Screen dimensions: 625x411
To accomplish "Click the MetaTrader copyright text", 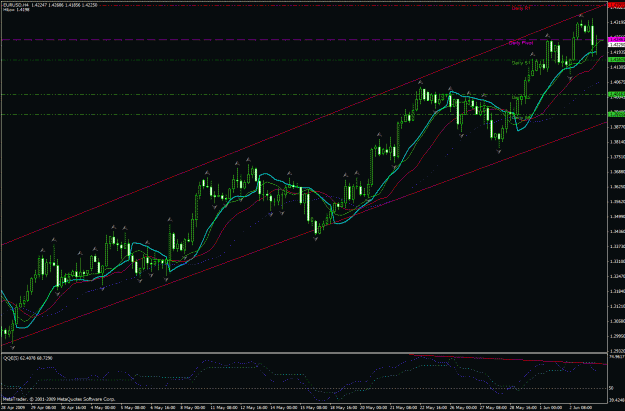I will click(59, 399).
